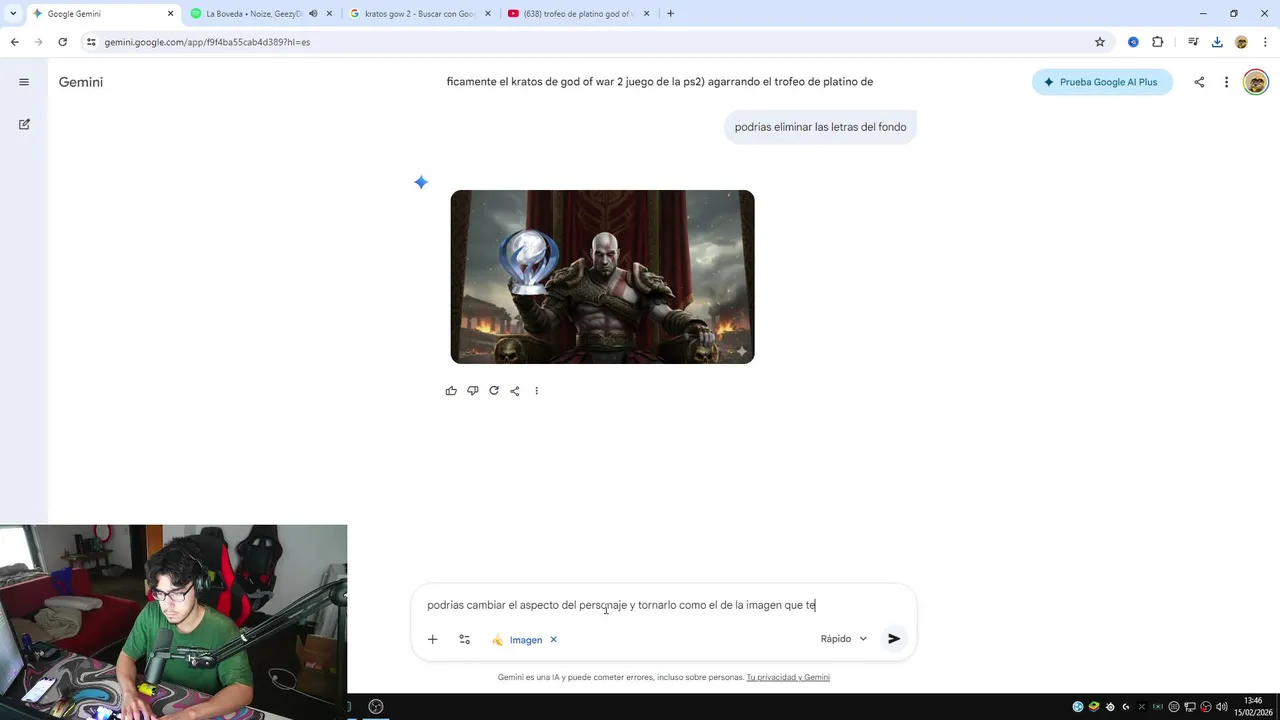Open Tu privacidad y Gemini link

pyautogui.click(x=788, y=677)
